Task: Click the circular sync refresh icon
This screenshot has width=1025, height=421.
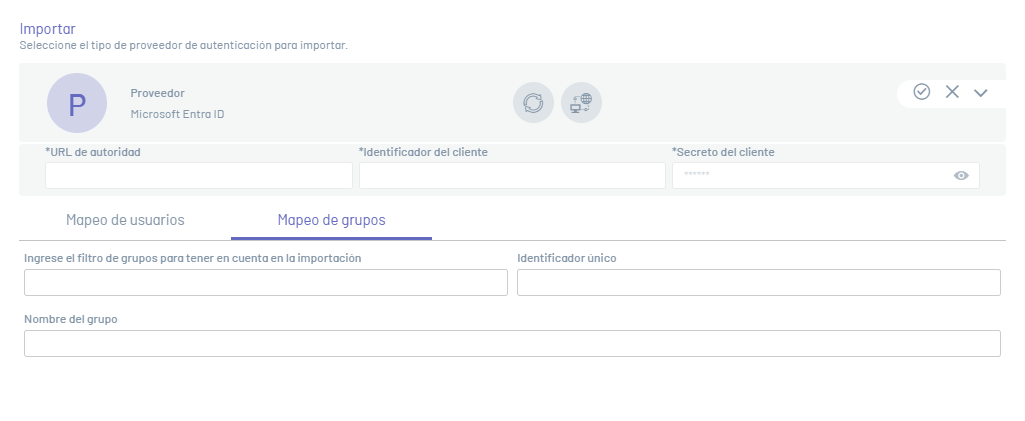Action: (533, 103)
